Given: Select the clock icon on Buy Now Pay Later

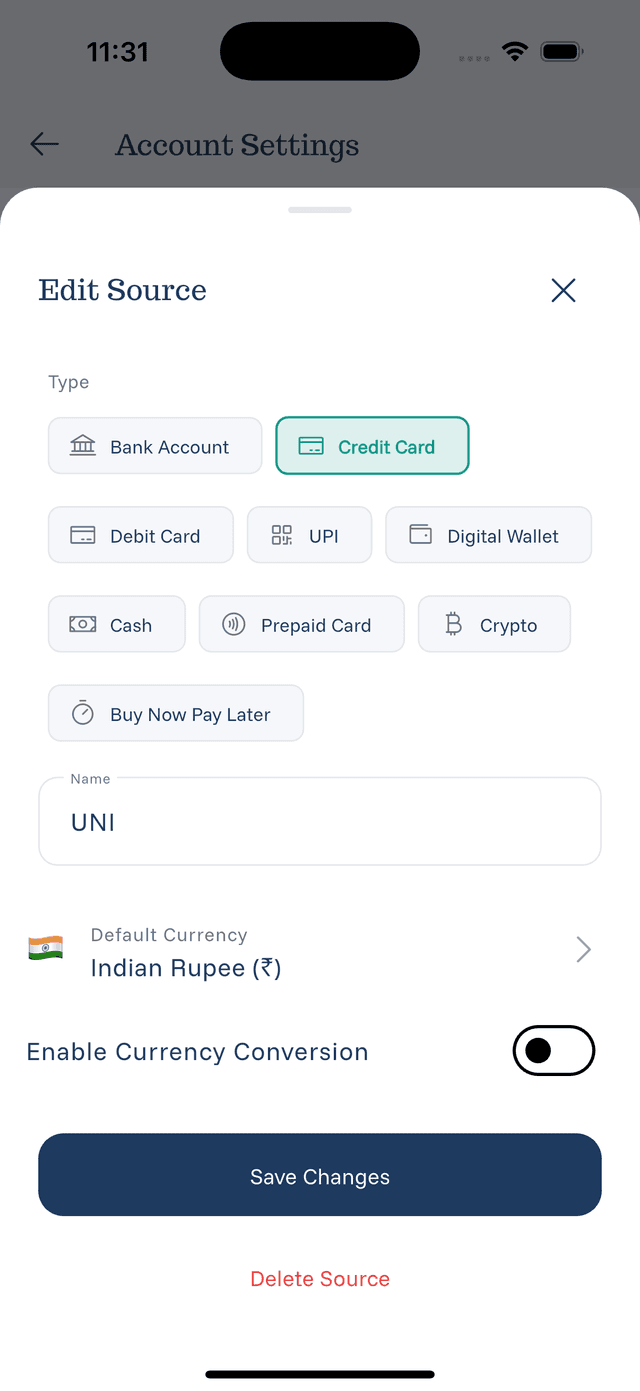Looking at the screenshot, I should click(83, 713).
